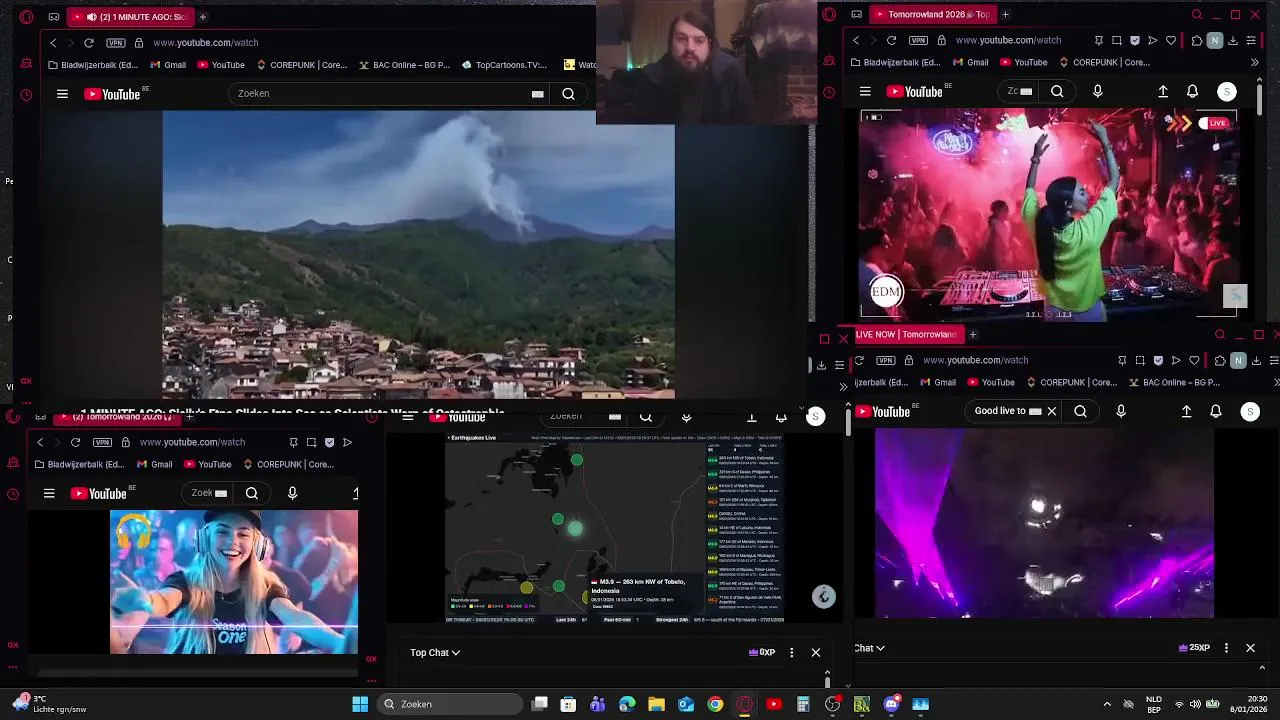
Task: Open COREPUNK bookmark in top-left Etna window
Action: pos(302,65)
